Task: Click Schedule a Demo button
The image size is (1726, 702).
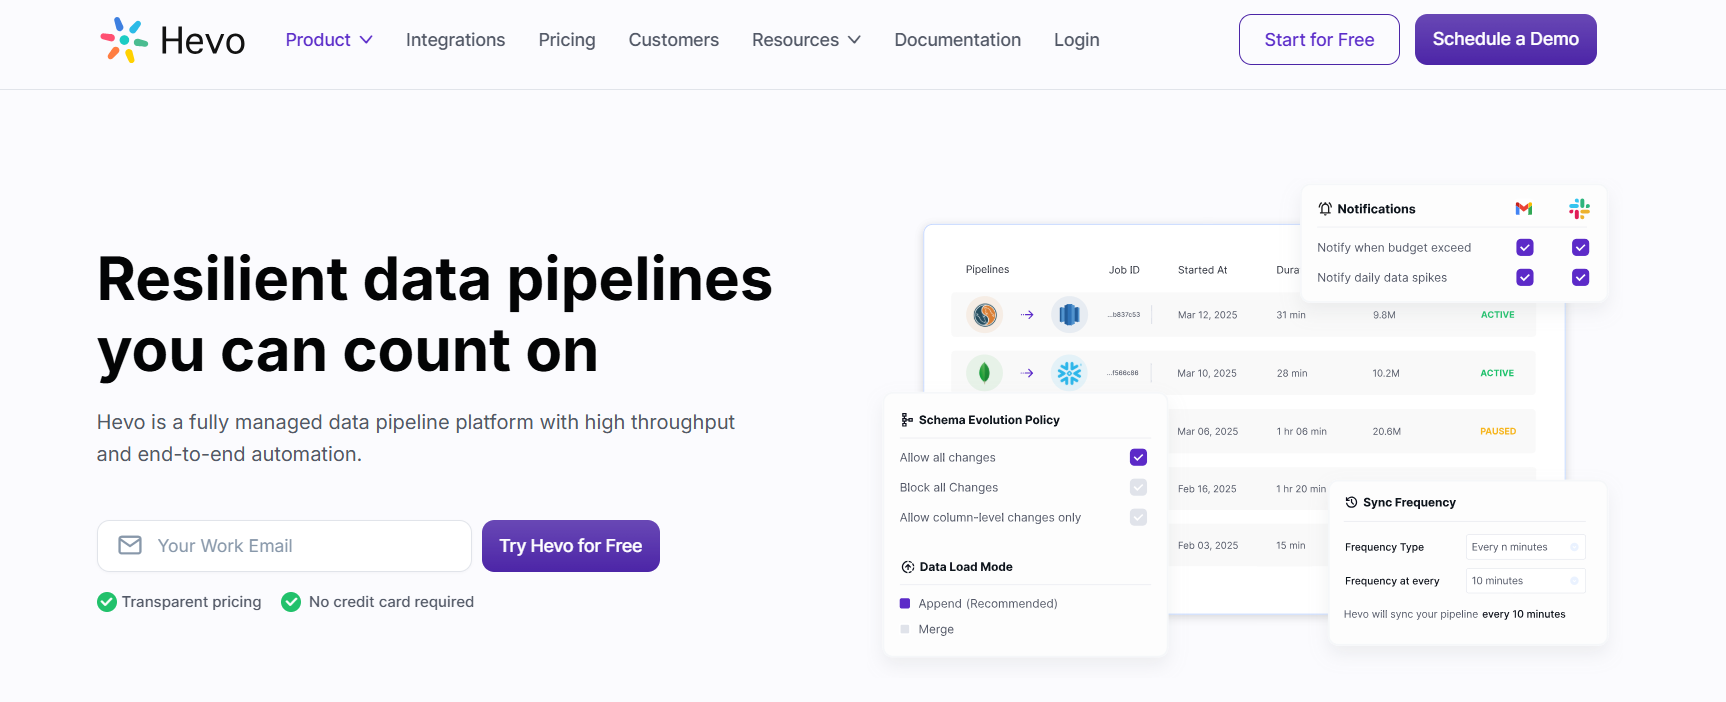Action: 1506,40
